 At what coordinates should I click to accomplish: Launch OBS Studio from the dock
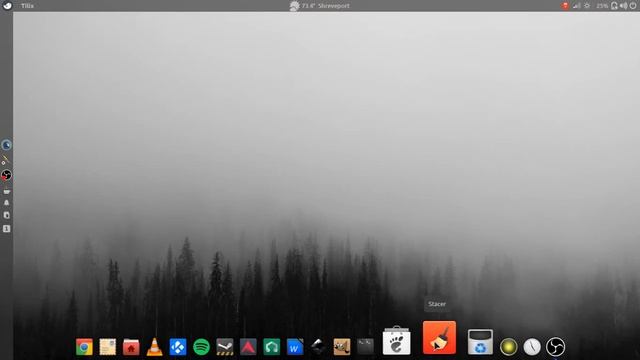(x=556, y=347)
